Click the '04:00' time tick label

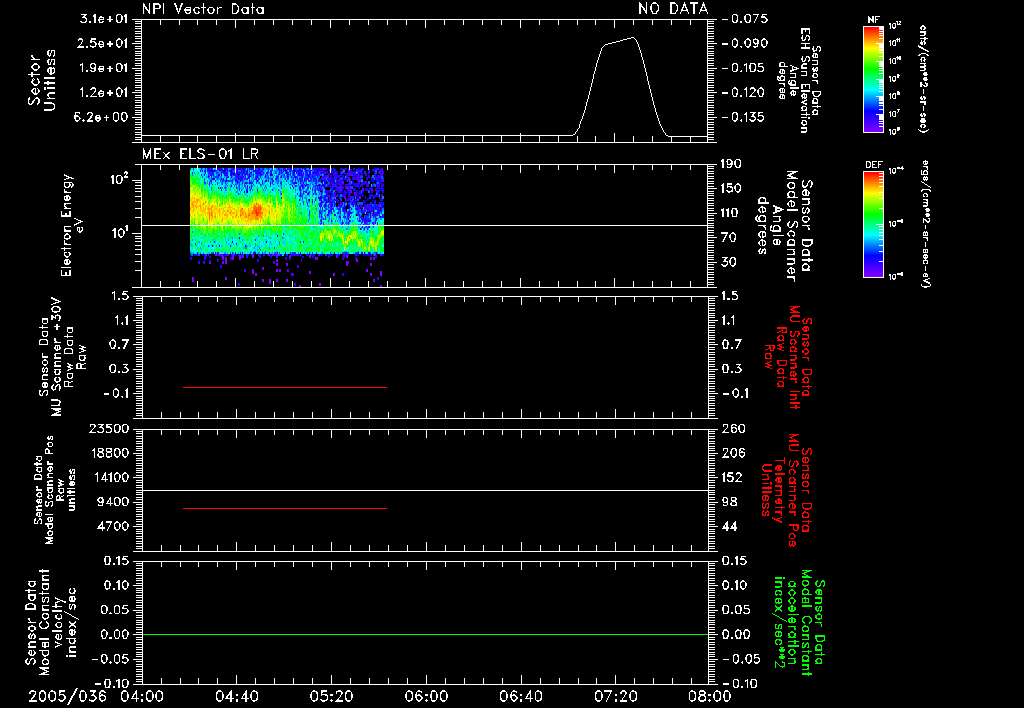coord(142,696)
